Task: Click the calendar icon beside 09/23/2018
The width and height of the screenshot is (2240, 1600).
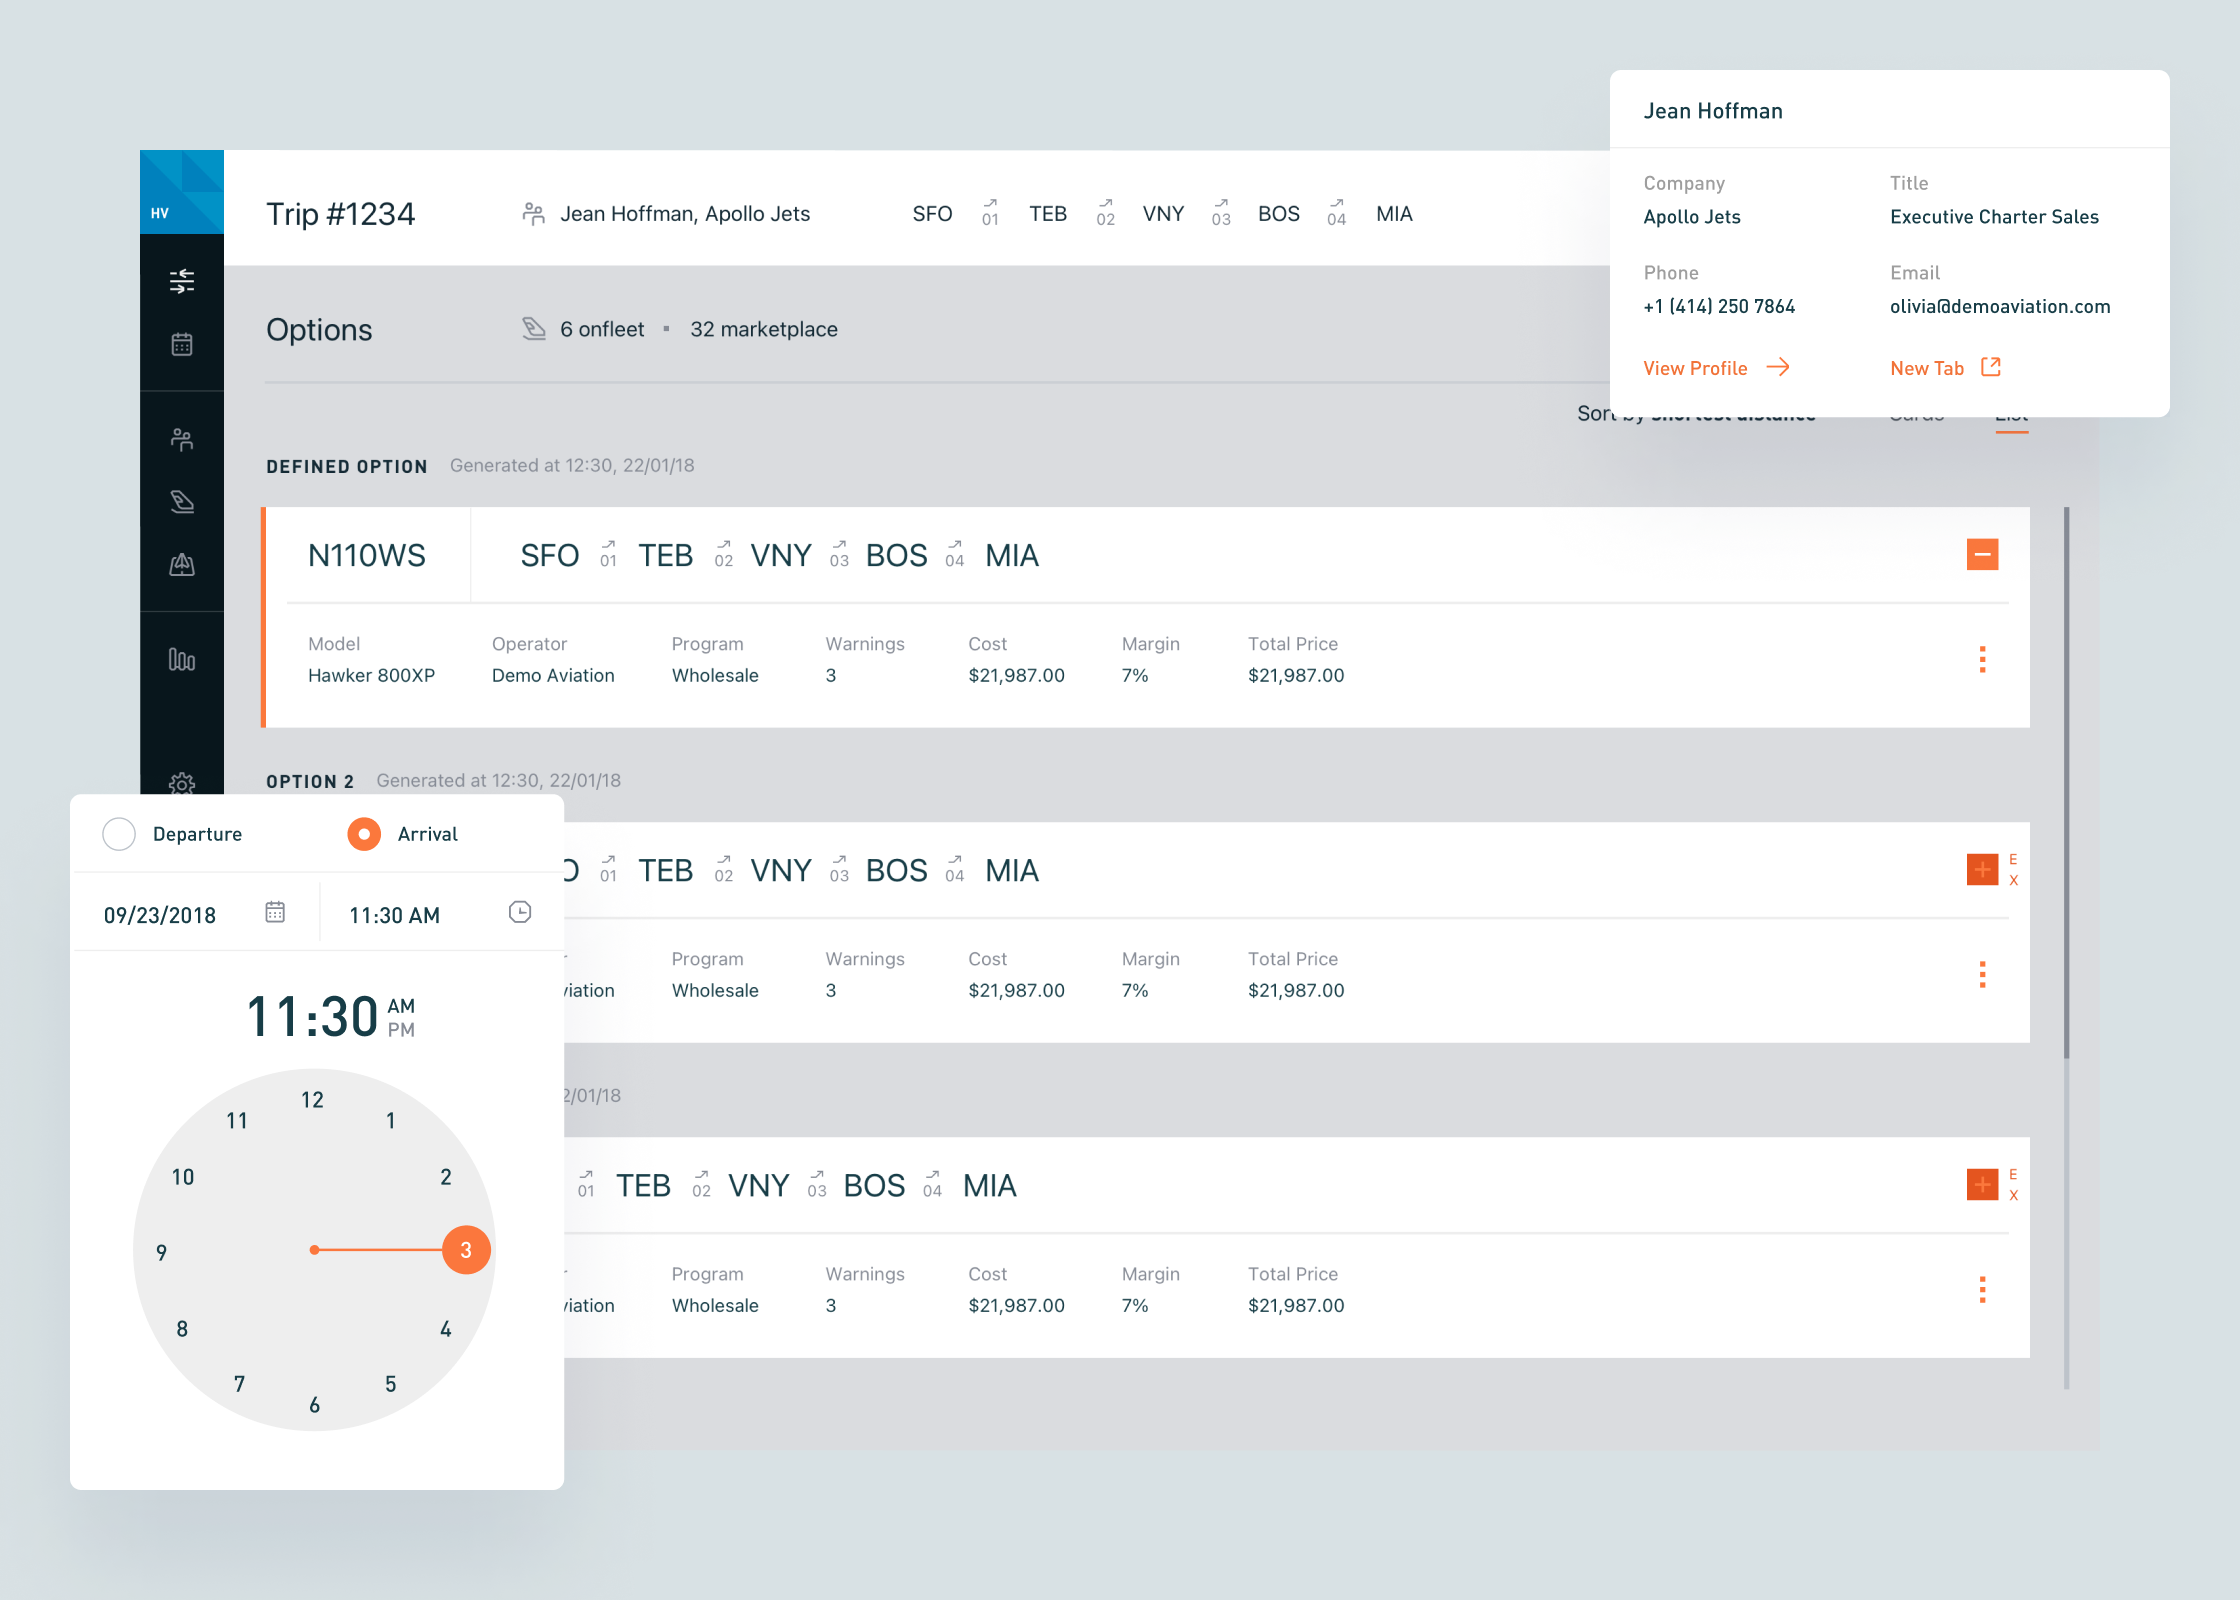Action: [275, 912]
